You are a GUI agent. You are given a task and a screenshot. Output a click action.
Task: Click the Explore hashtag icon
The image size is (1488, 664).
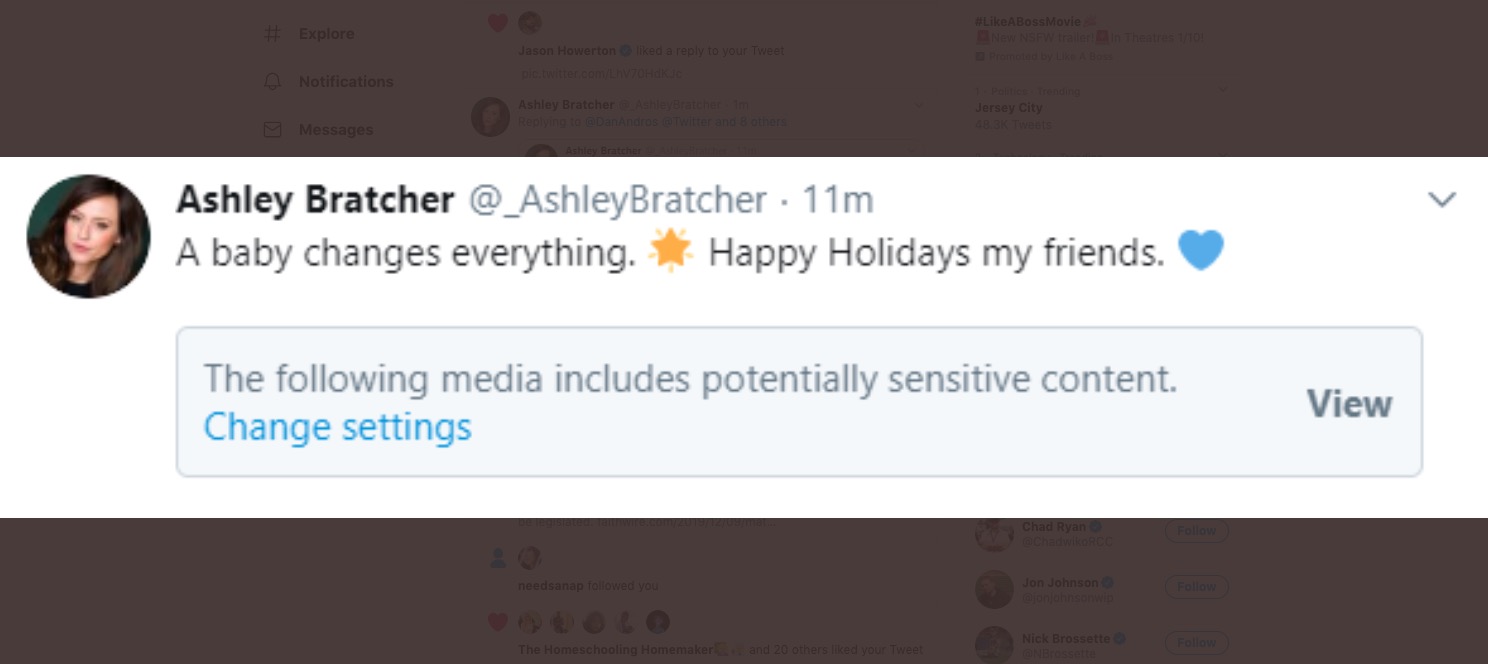point(272,33)
